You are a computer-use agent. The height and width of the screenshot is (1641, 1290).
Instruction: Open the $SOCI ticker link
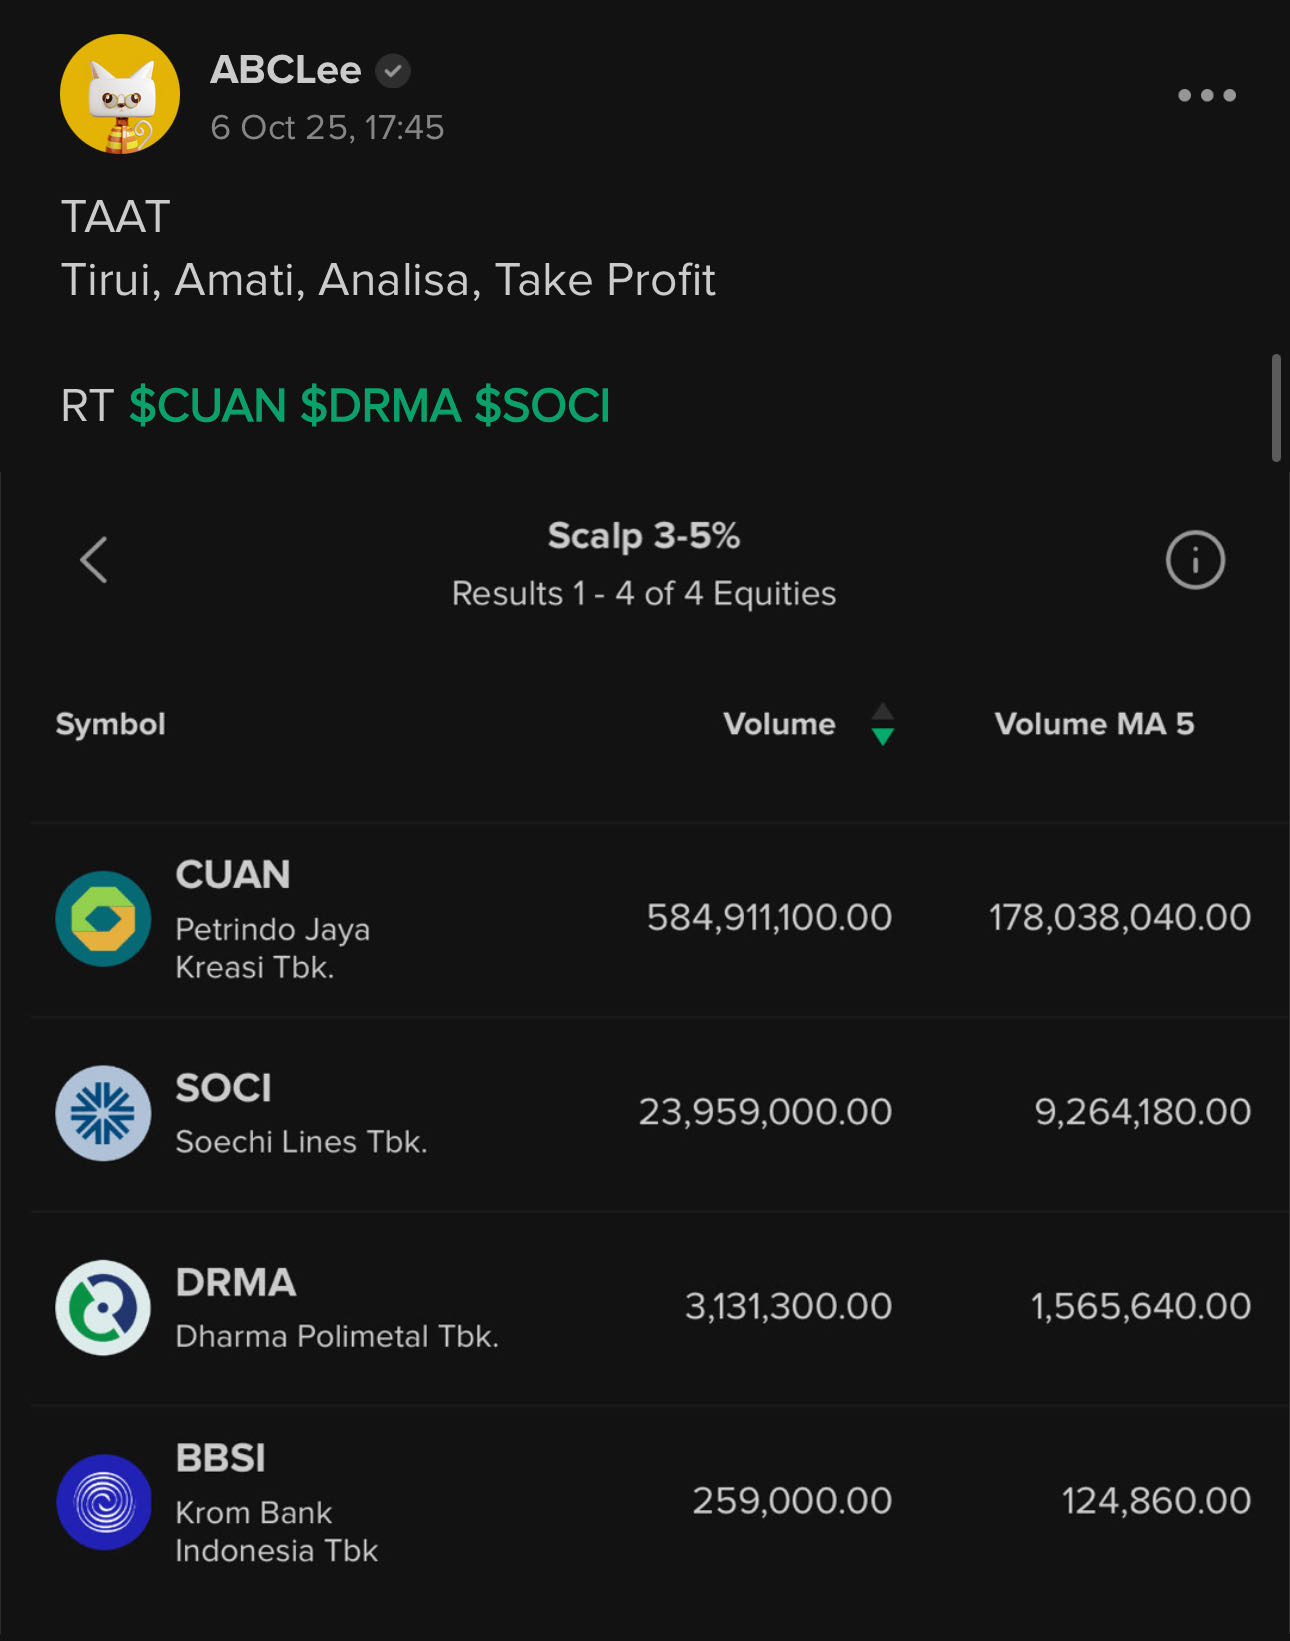[x=542, y=406]
